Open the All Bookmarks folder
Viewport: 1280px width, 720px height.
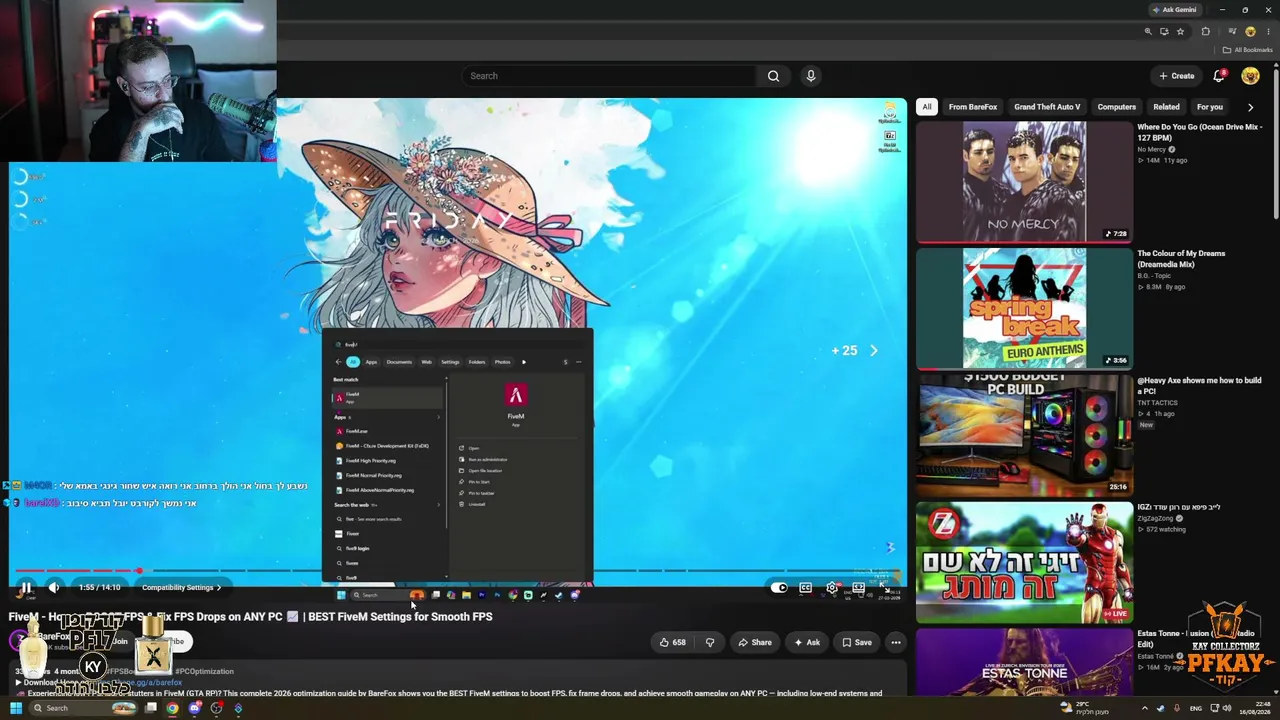(x=1247, y=50)
